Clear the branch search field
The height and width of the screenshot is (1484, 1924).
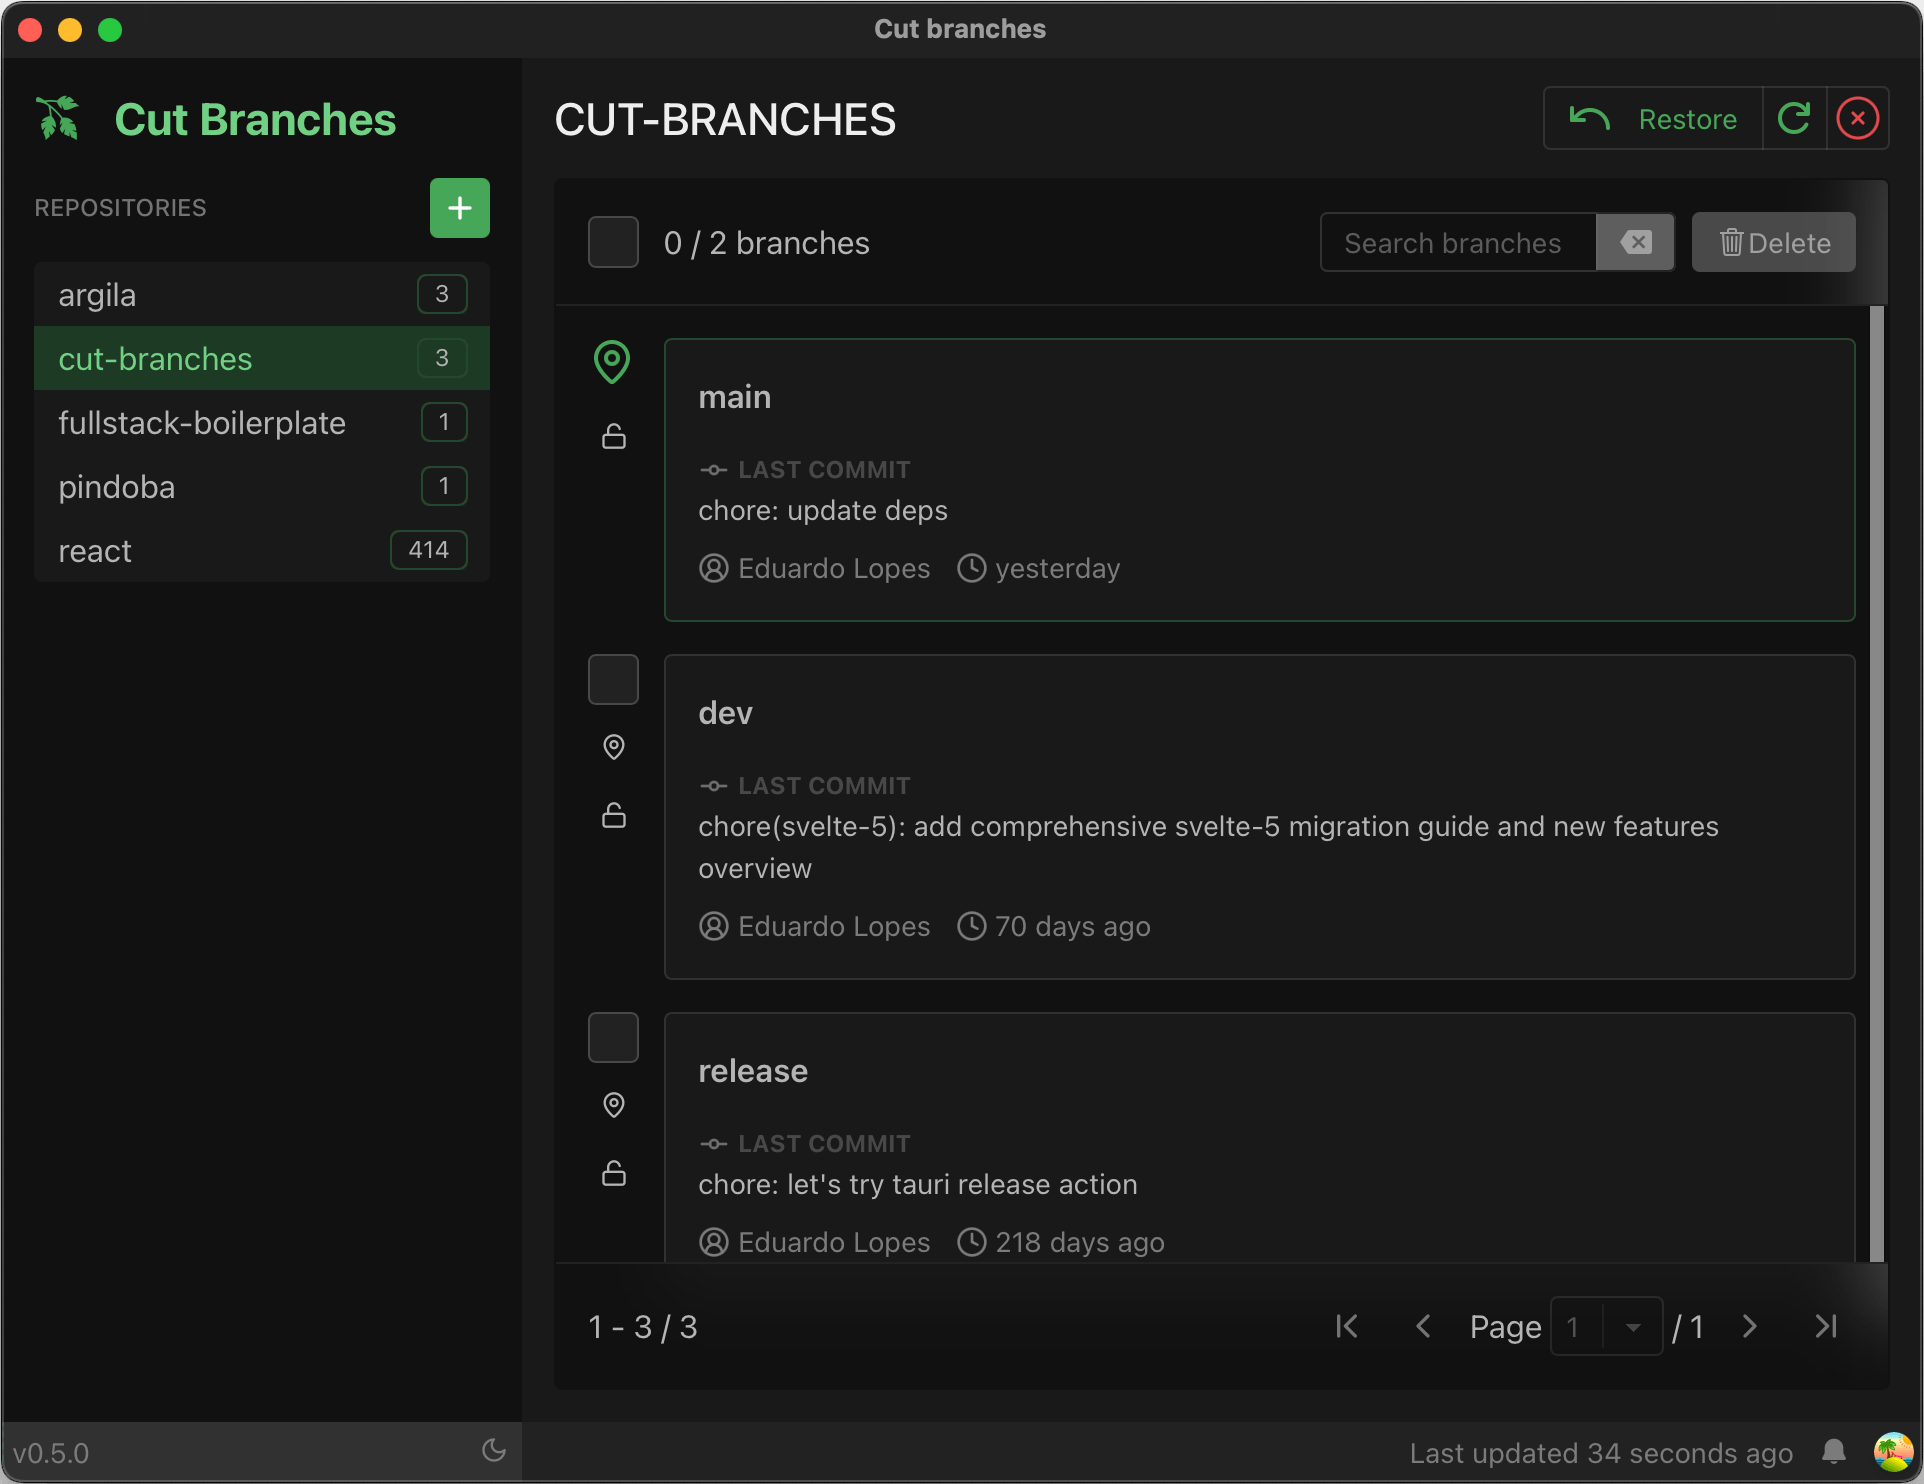pos(1634,241)
